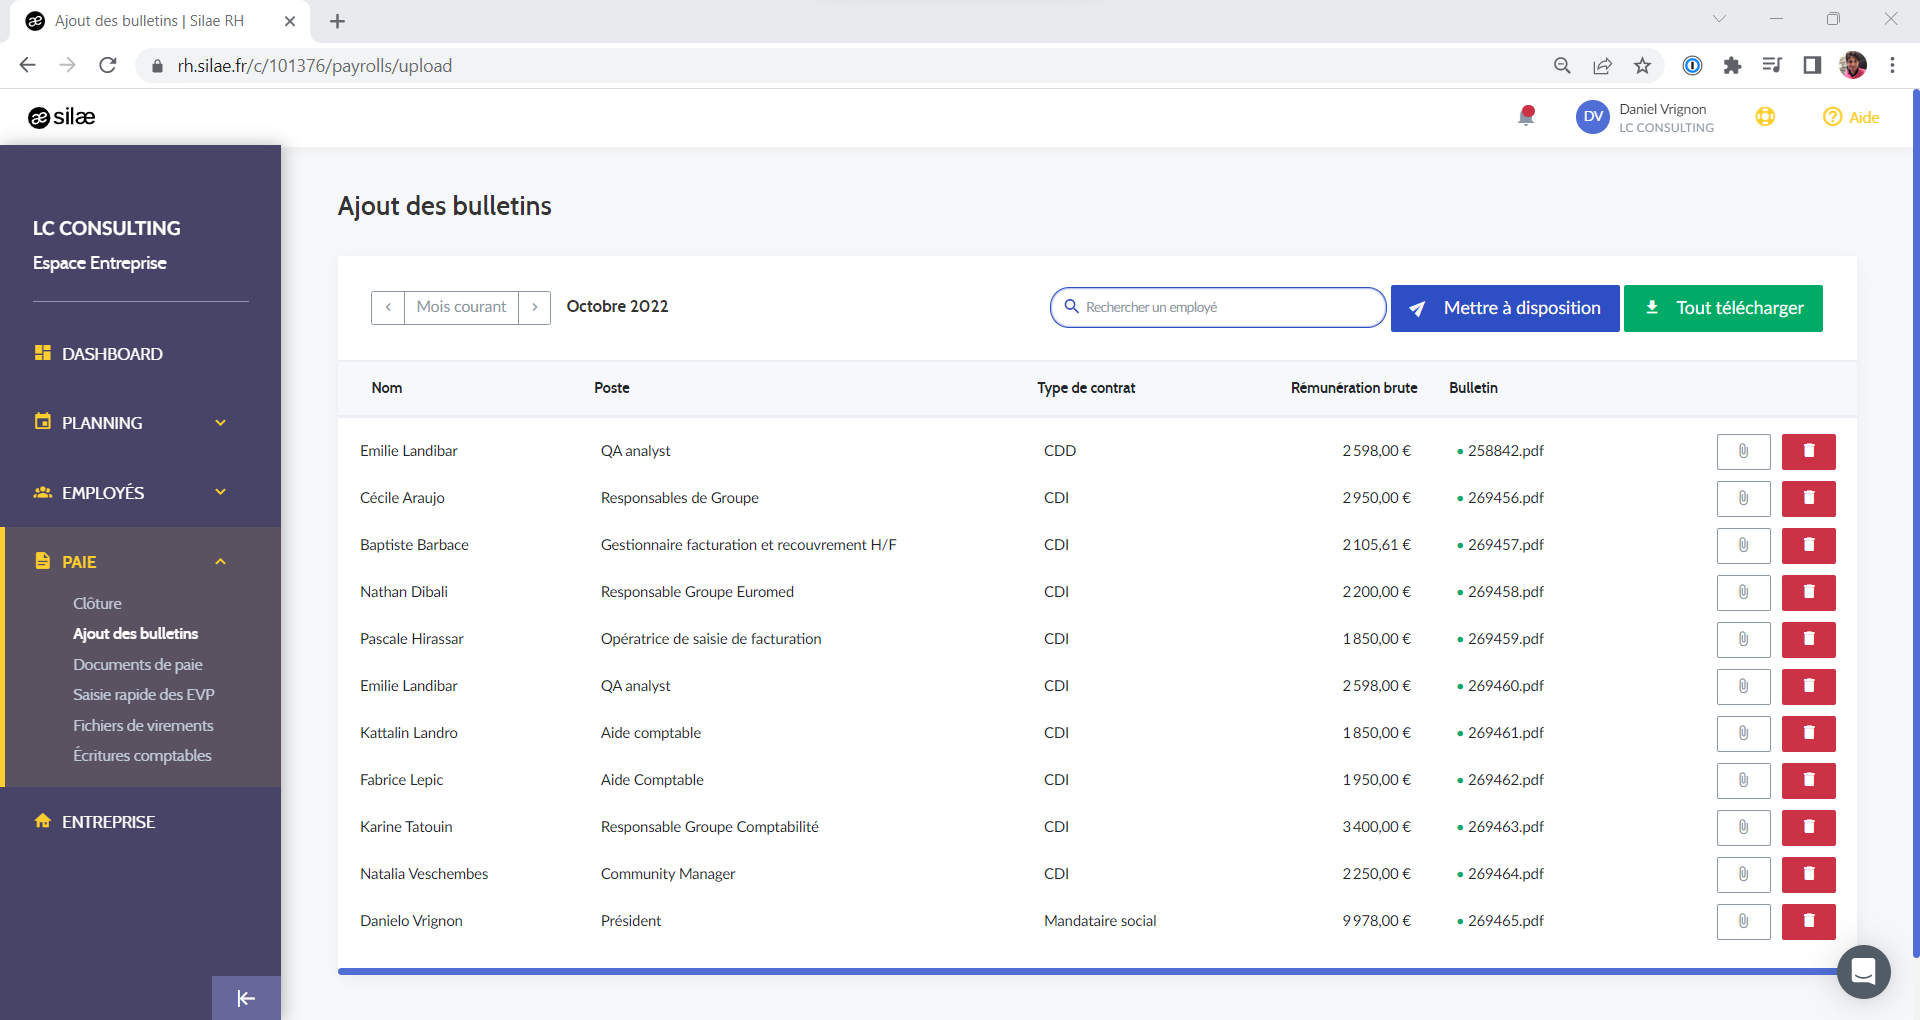
Task: Open Saisie rapide des EVP
Action: click(x=143, y=695)
